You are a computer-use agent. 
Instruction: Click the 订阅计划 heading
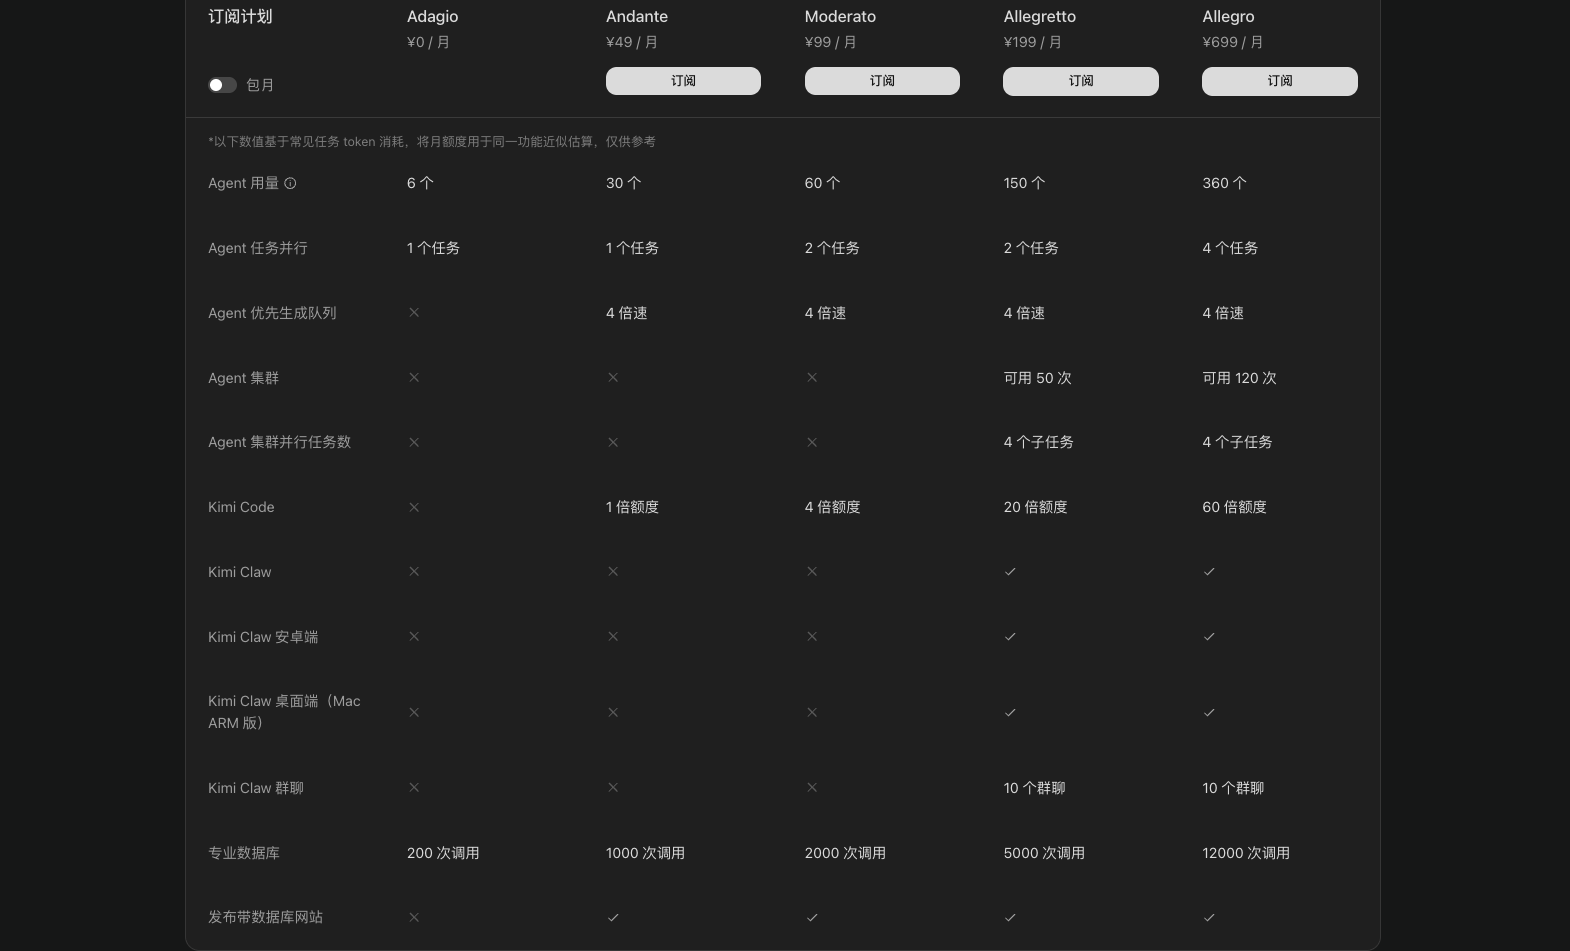240,17
